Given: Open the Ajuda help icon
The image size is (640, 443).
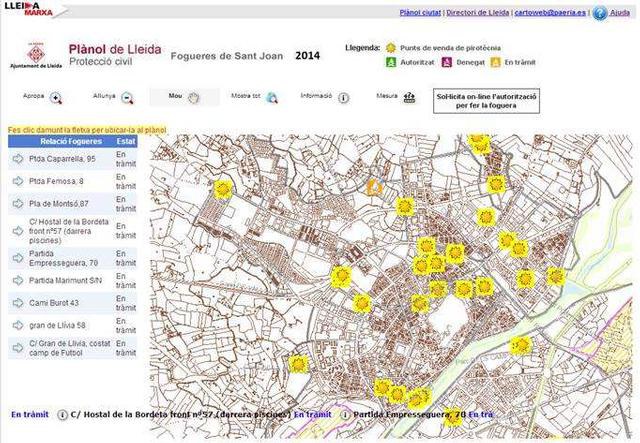Looking at the screenshot, I should click(x=599, y=13).
